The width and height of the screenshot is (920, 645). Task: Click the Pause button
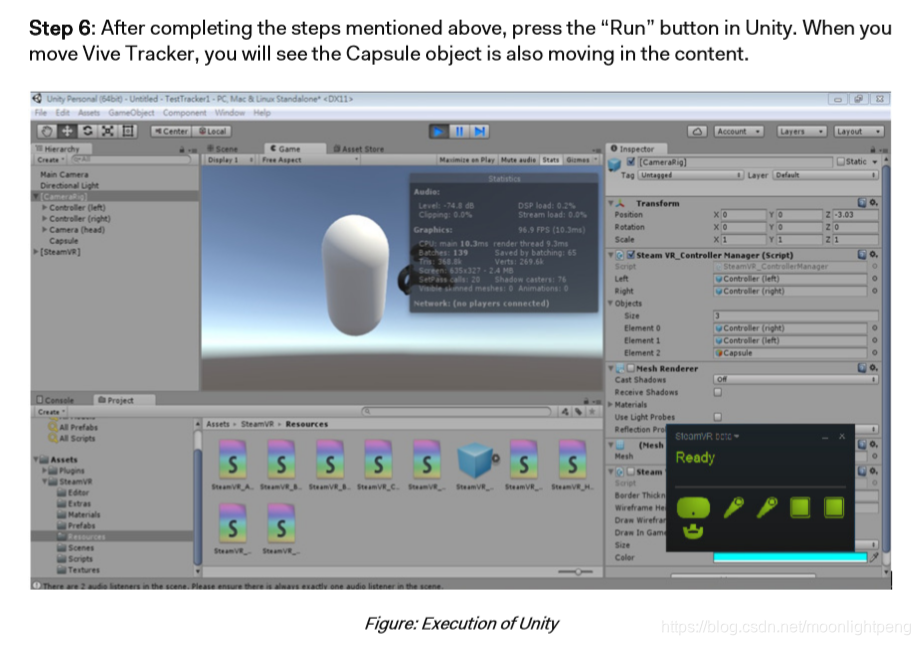pos(459,131)
